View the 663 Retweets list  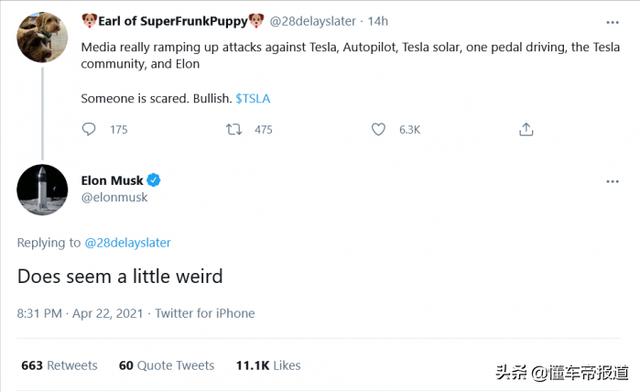(x=59, y=365)
